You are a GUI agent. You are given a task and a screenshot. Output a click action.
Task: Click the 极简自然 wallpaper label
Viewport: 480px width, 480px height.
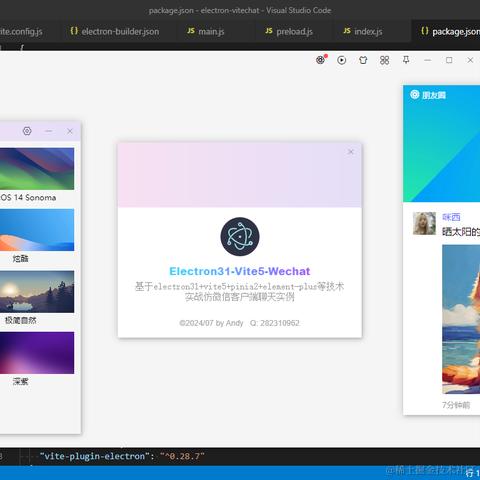pos(20,320)
